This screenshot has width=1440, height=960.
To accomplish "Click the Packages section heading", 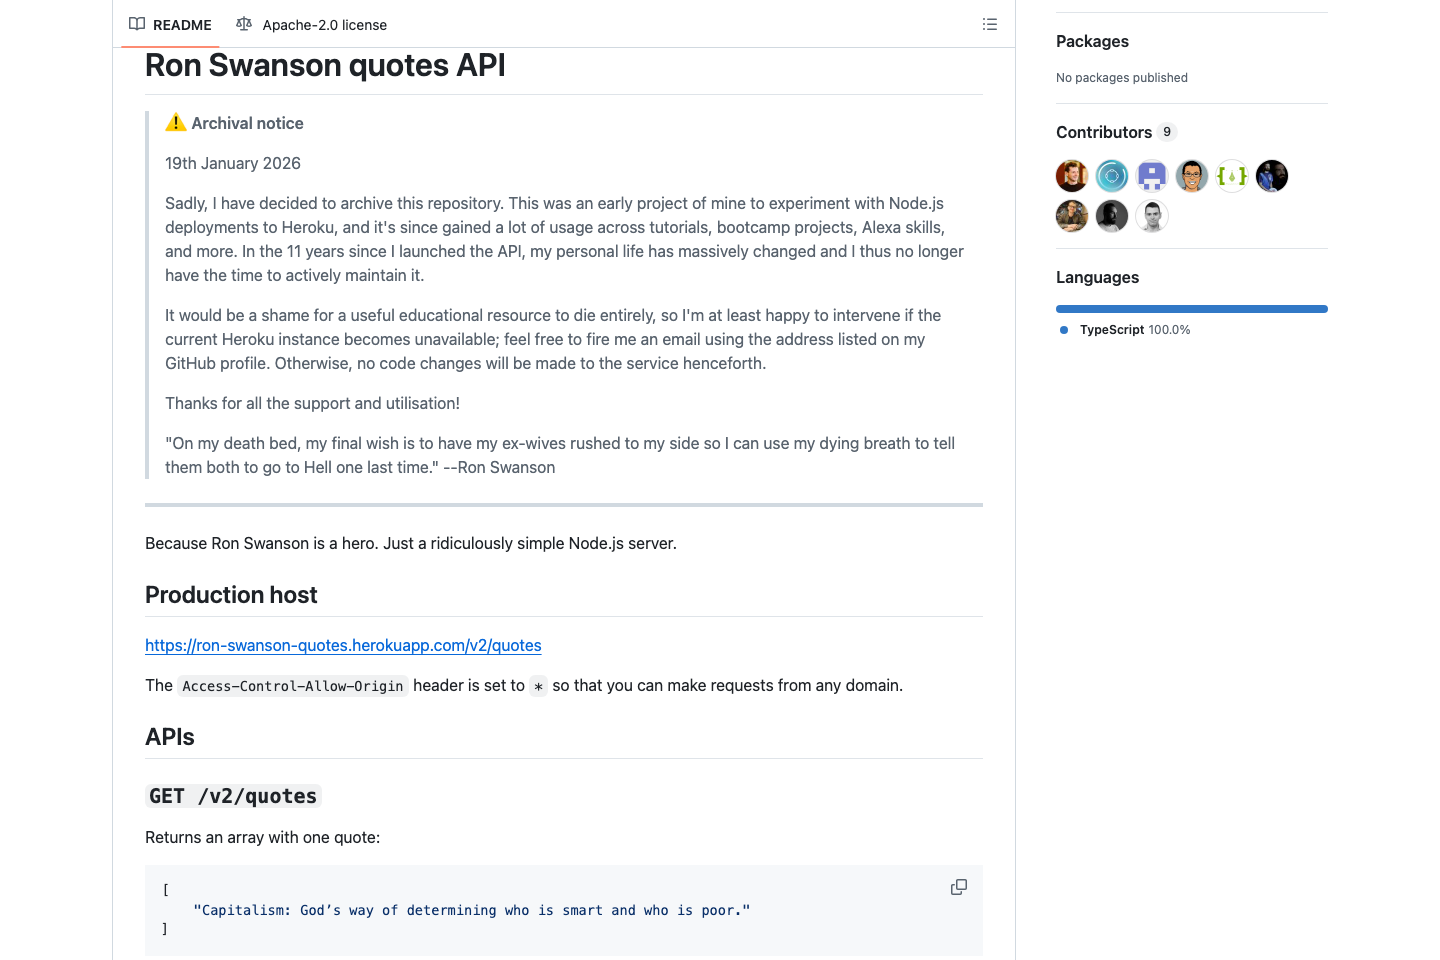I will [x=1092, y=41].
